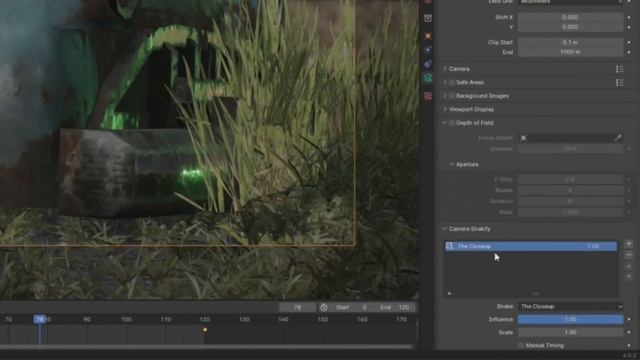Click the Focus Object field
The image size is (640, 360).
571,138
